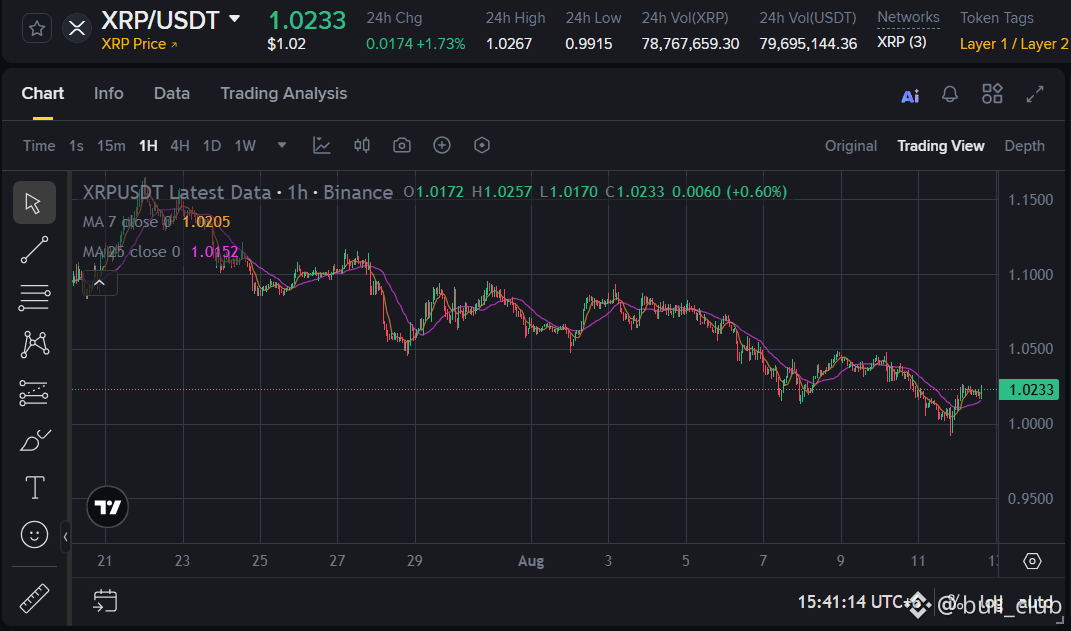The width and height of the screenshot is (1071, 631).
Task: Click the 24h Vol(XRP) value 78,767,659.30
Action: tap(690, 44)
